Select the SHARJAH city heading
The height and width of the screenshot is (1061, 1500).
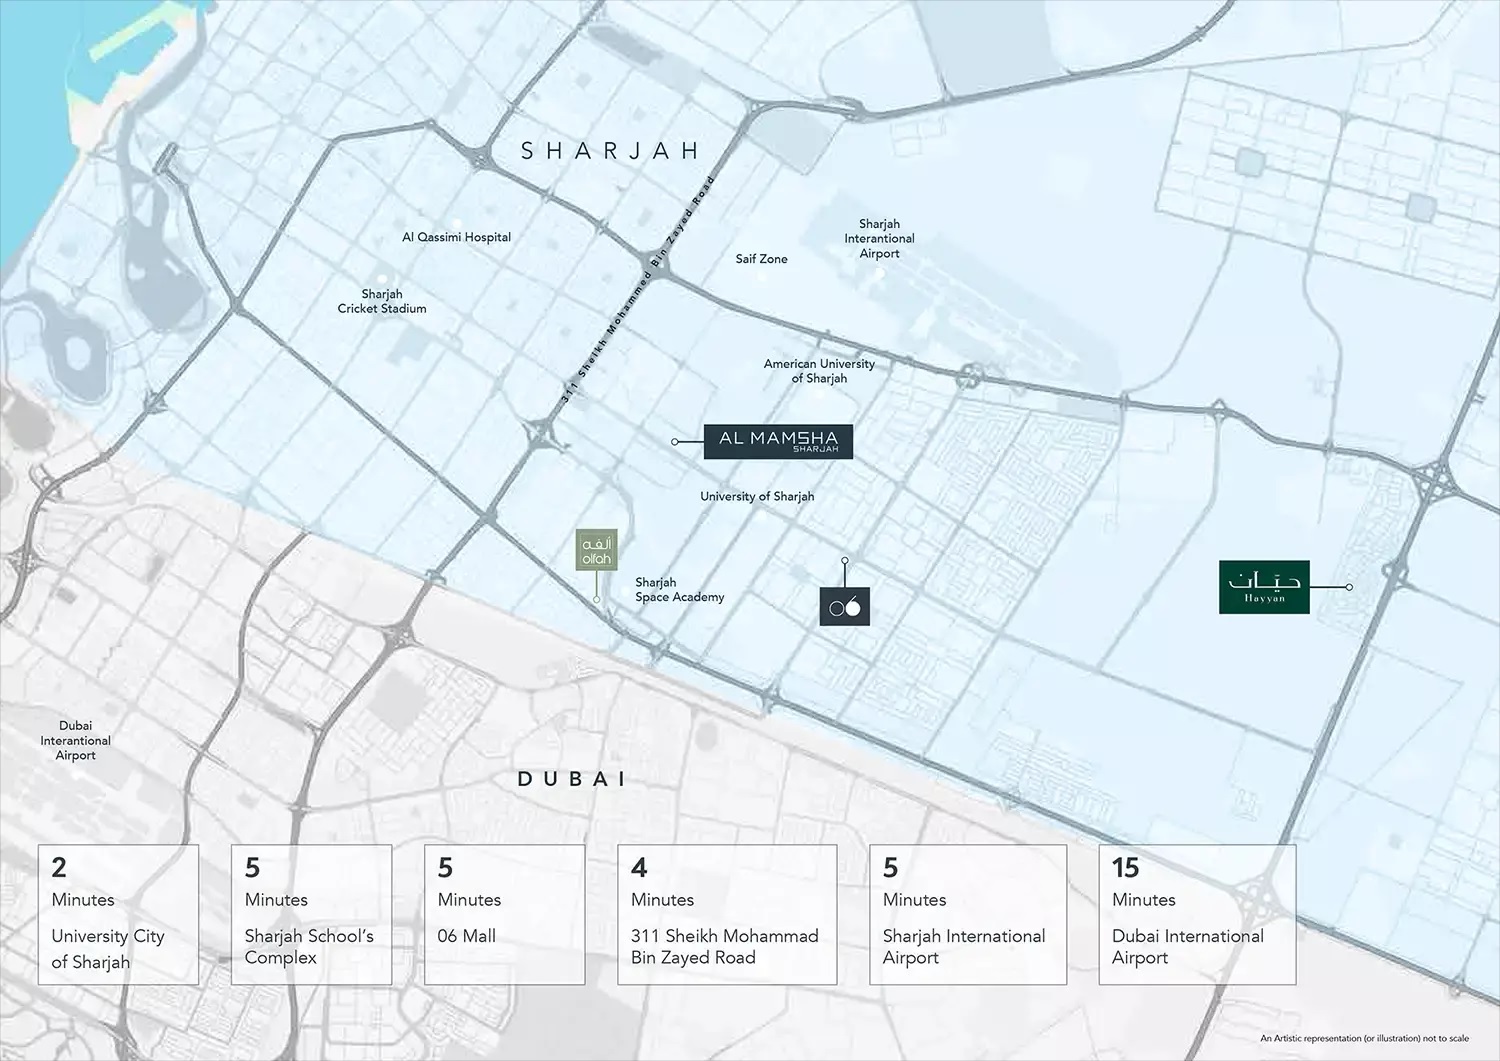coord(609,151)
